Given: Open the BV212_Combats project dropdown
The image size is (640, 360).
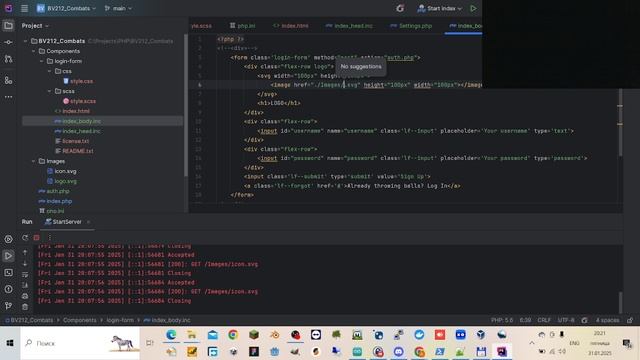Looking at the screenshot, I should (x=66, y=8).
